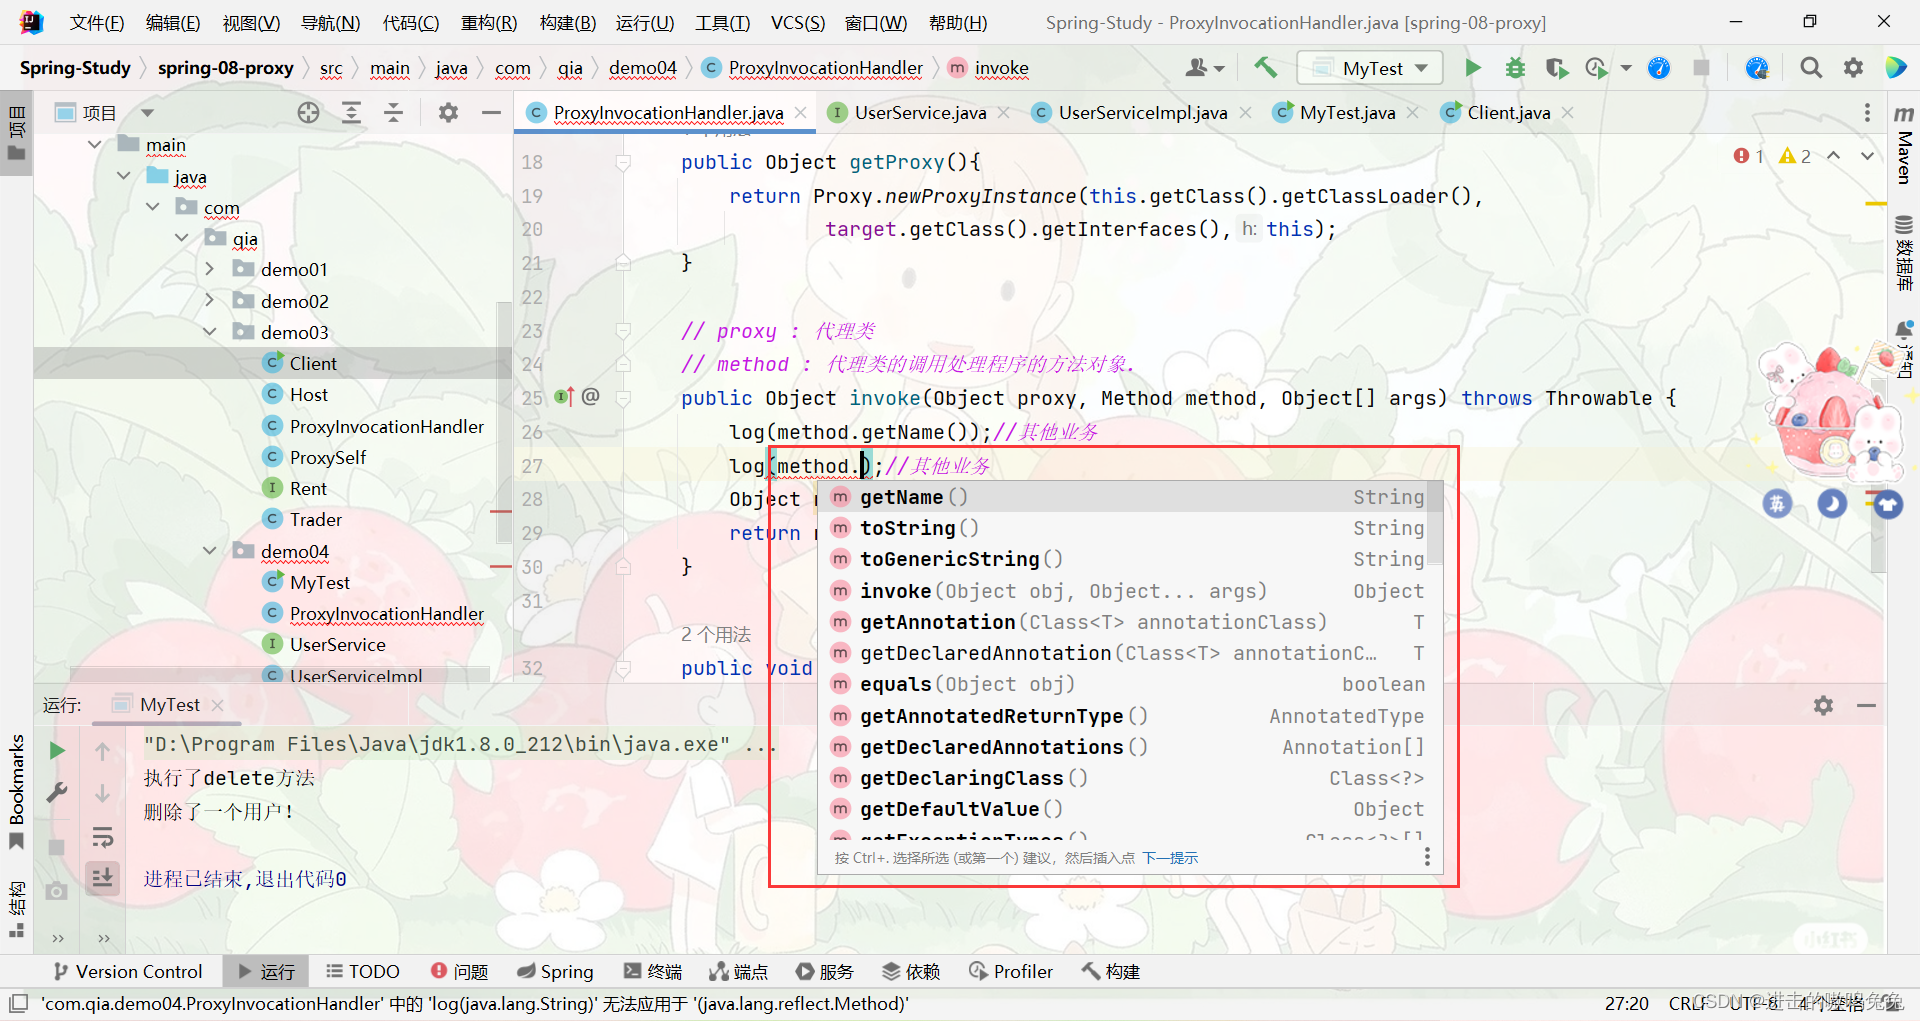The image size is (1920, 1021).
Task: Expand the demo02 package
Action: pyautogui.click(x=209, y=301)
